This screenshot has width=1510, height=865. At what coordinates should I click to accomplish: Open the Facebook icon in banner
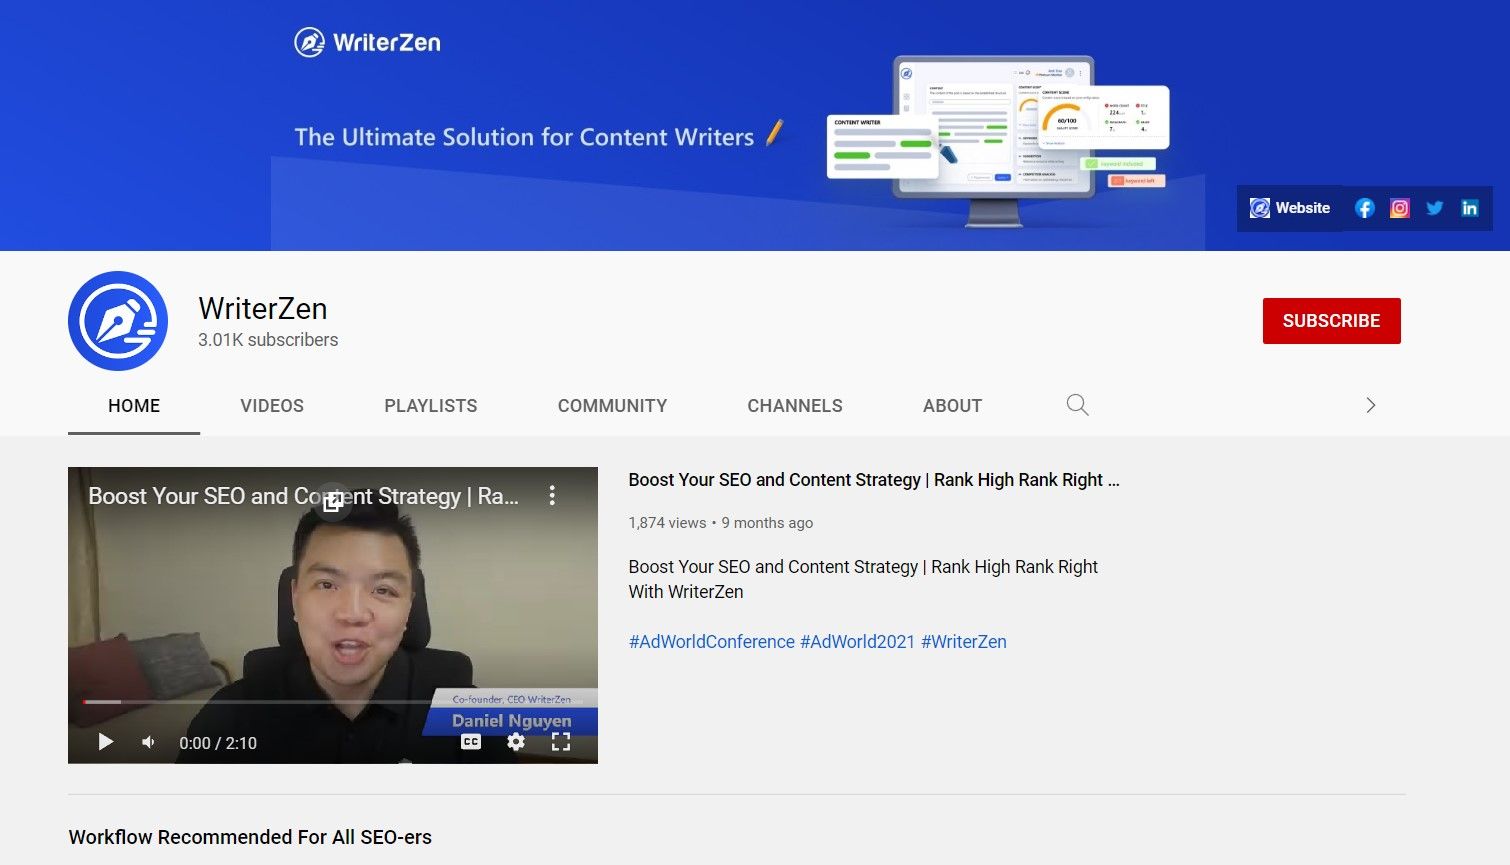click(1364, 208)
